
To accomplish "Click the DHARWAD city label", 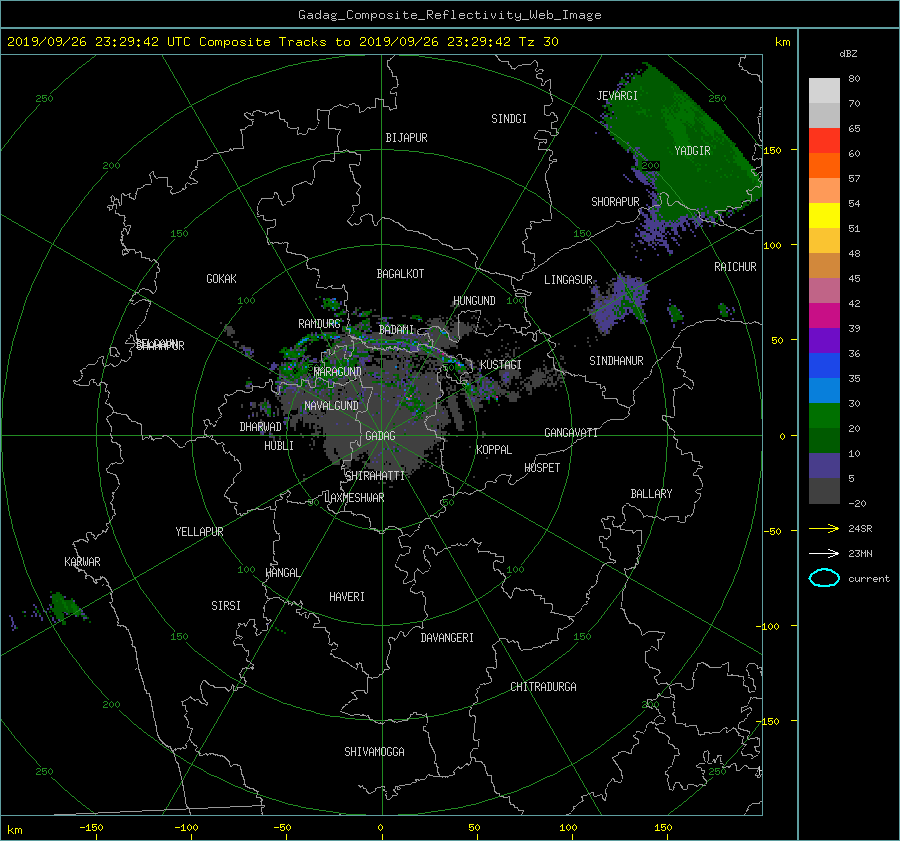I will [x=260, y=427].
